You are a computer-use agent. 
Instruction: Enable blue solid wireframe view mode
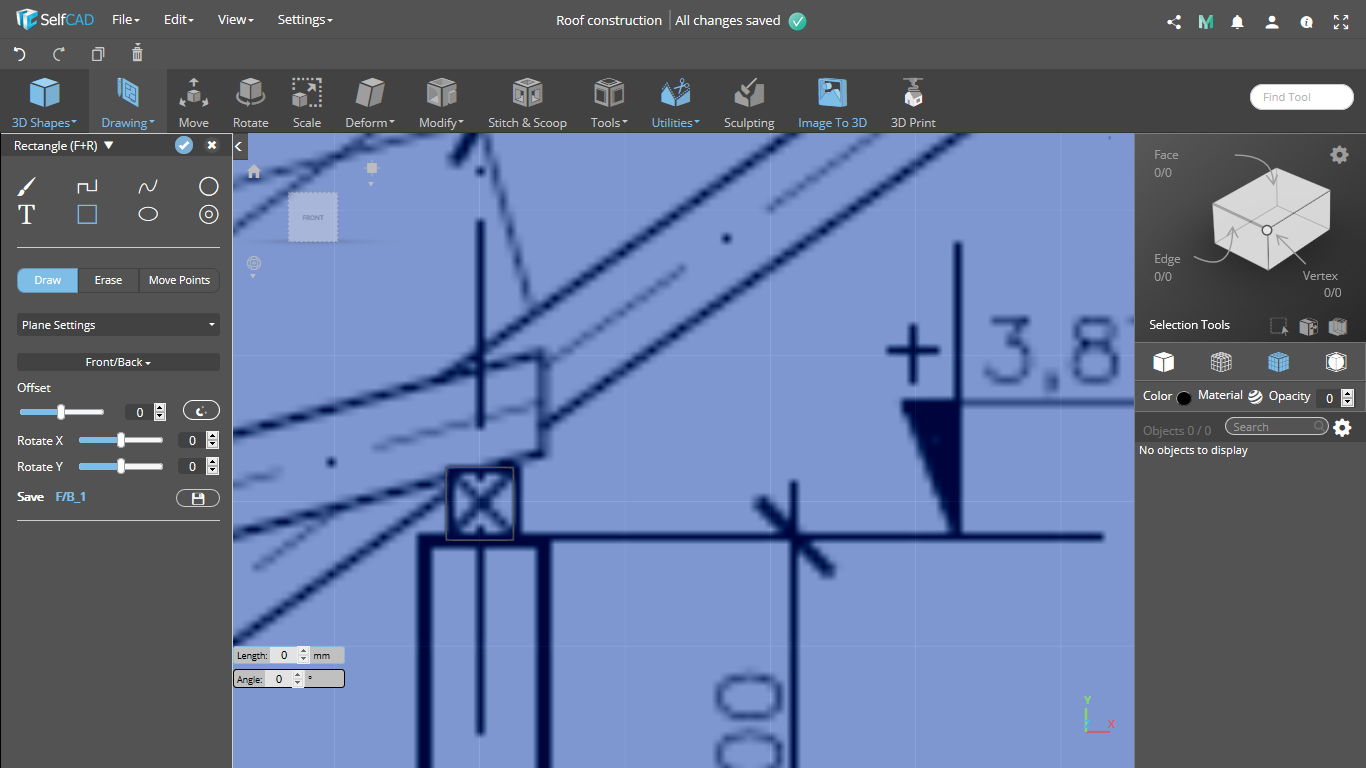point(1278,361)
